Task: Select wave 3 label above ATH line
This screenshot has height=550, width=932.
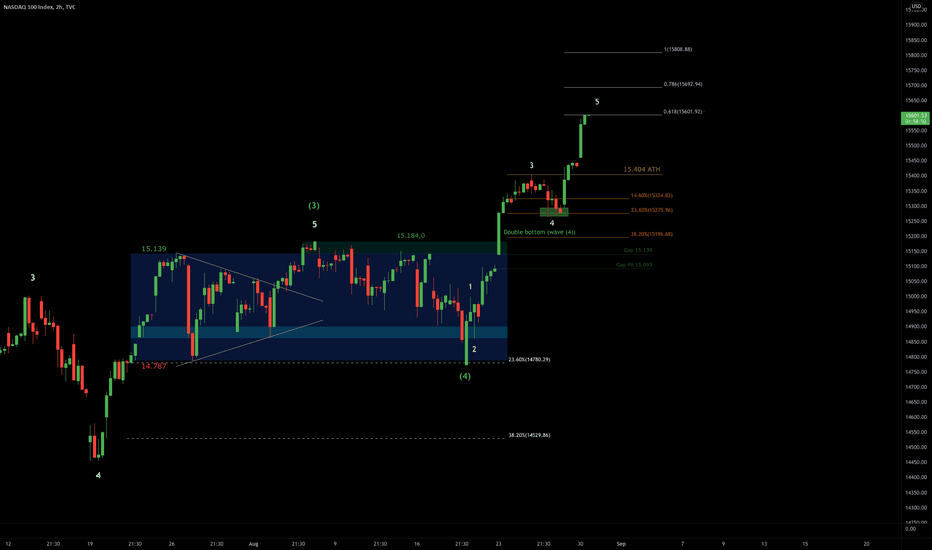Action: (531, 166)
